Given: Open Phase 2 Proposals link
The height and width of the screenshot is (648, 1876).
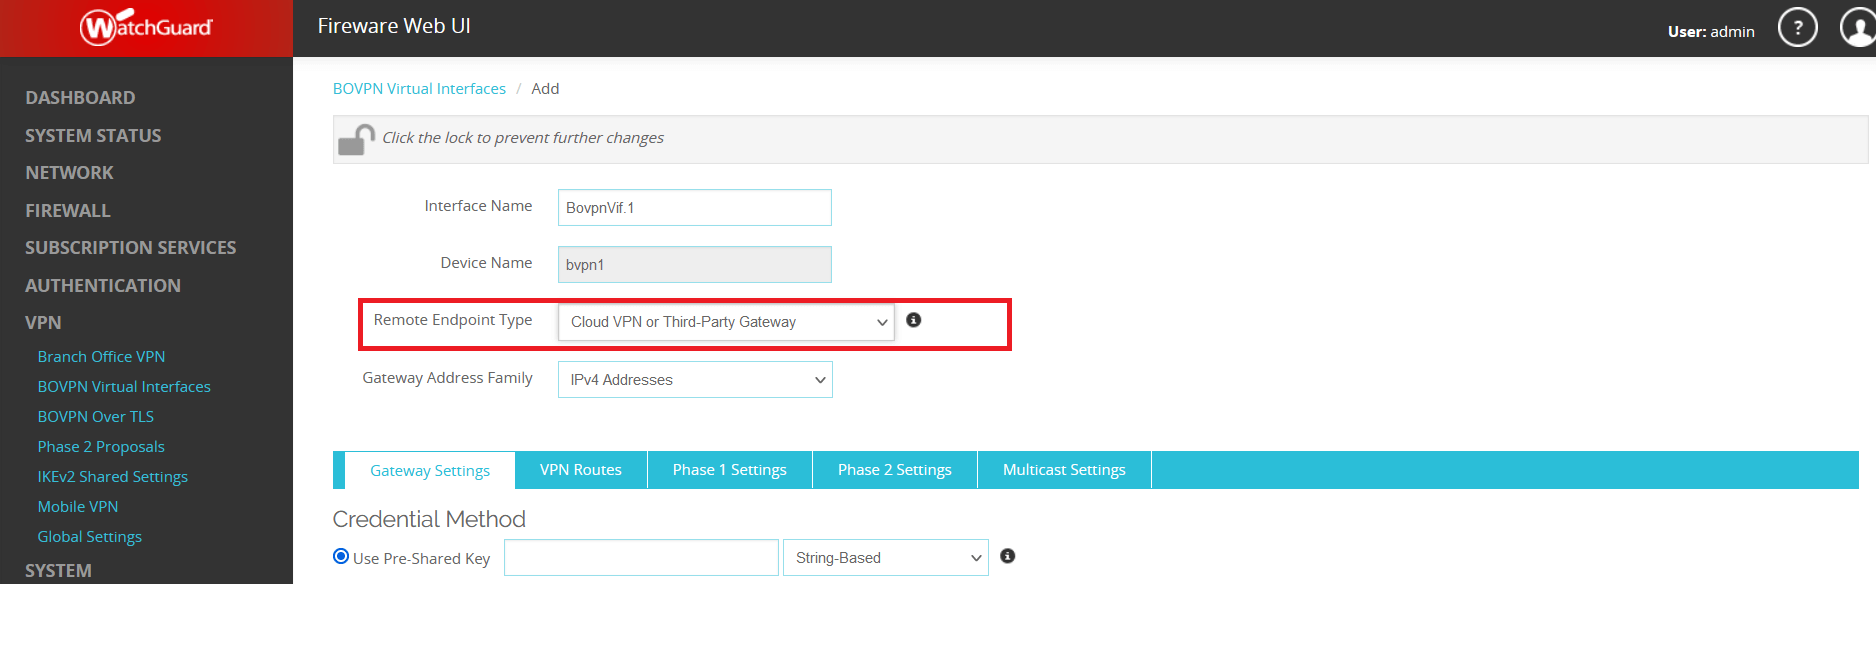Looking at the screenshot, I should pyautogui.click(x=101, y=447).
